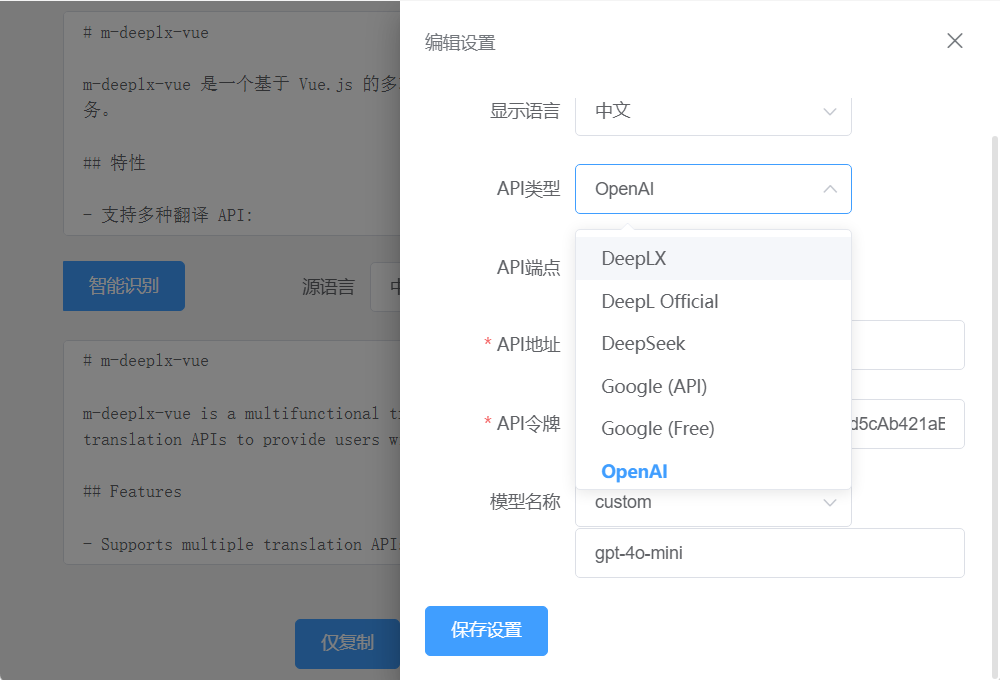Select Google (Free) option
This screenshot has height=680, width=1000.
click(713, 429)
